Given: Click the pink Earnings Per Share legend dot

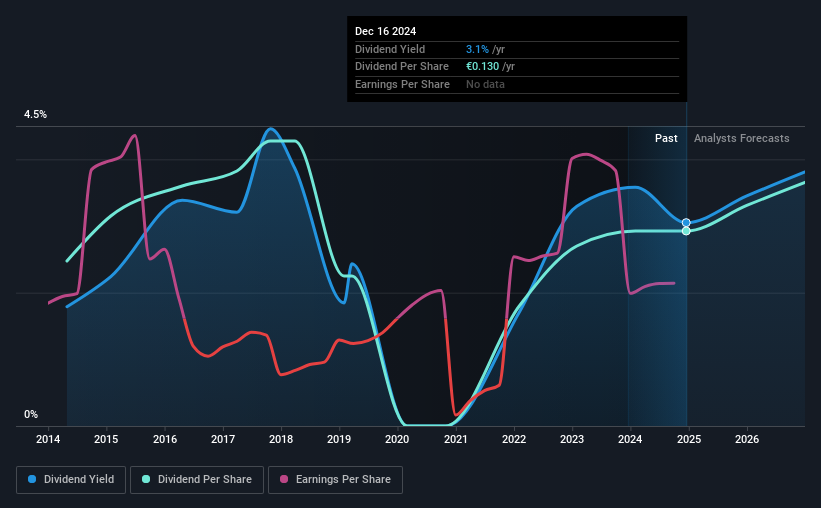Looking at the screenshot, I should (x=284, y=479).
